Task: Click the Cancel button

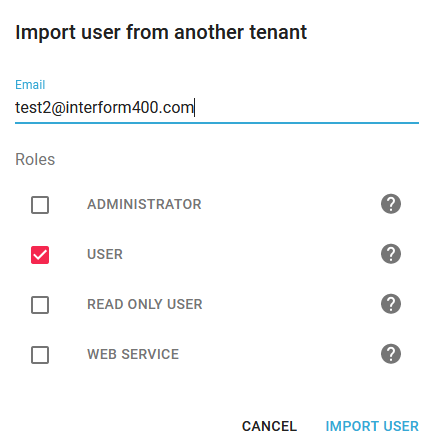Action: pos(269,426)
